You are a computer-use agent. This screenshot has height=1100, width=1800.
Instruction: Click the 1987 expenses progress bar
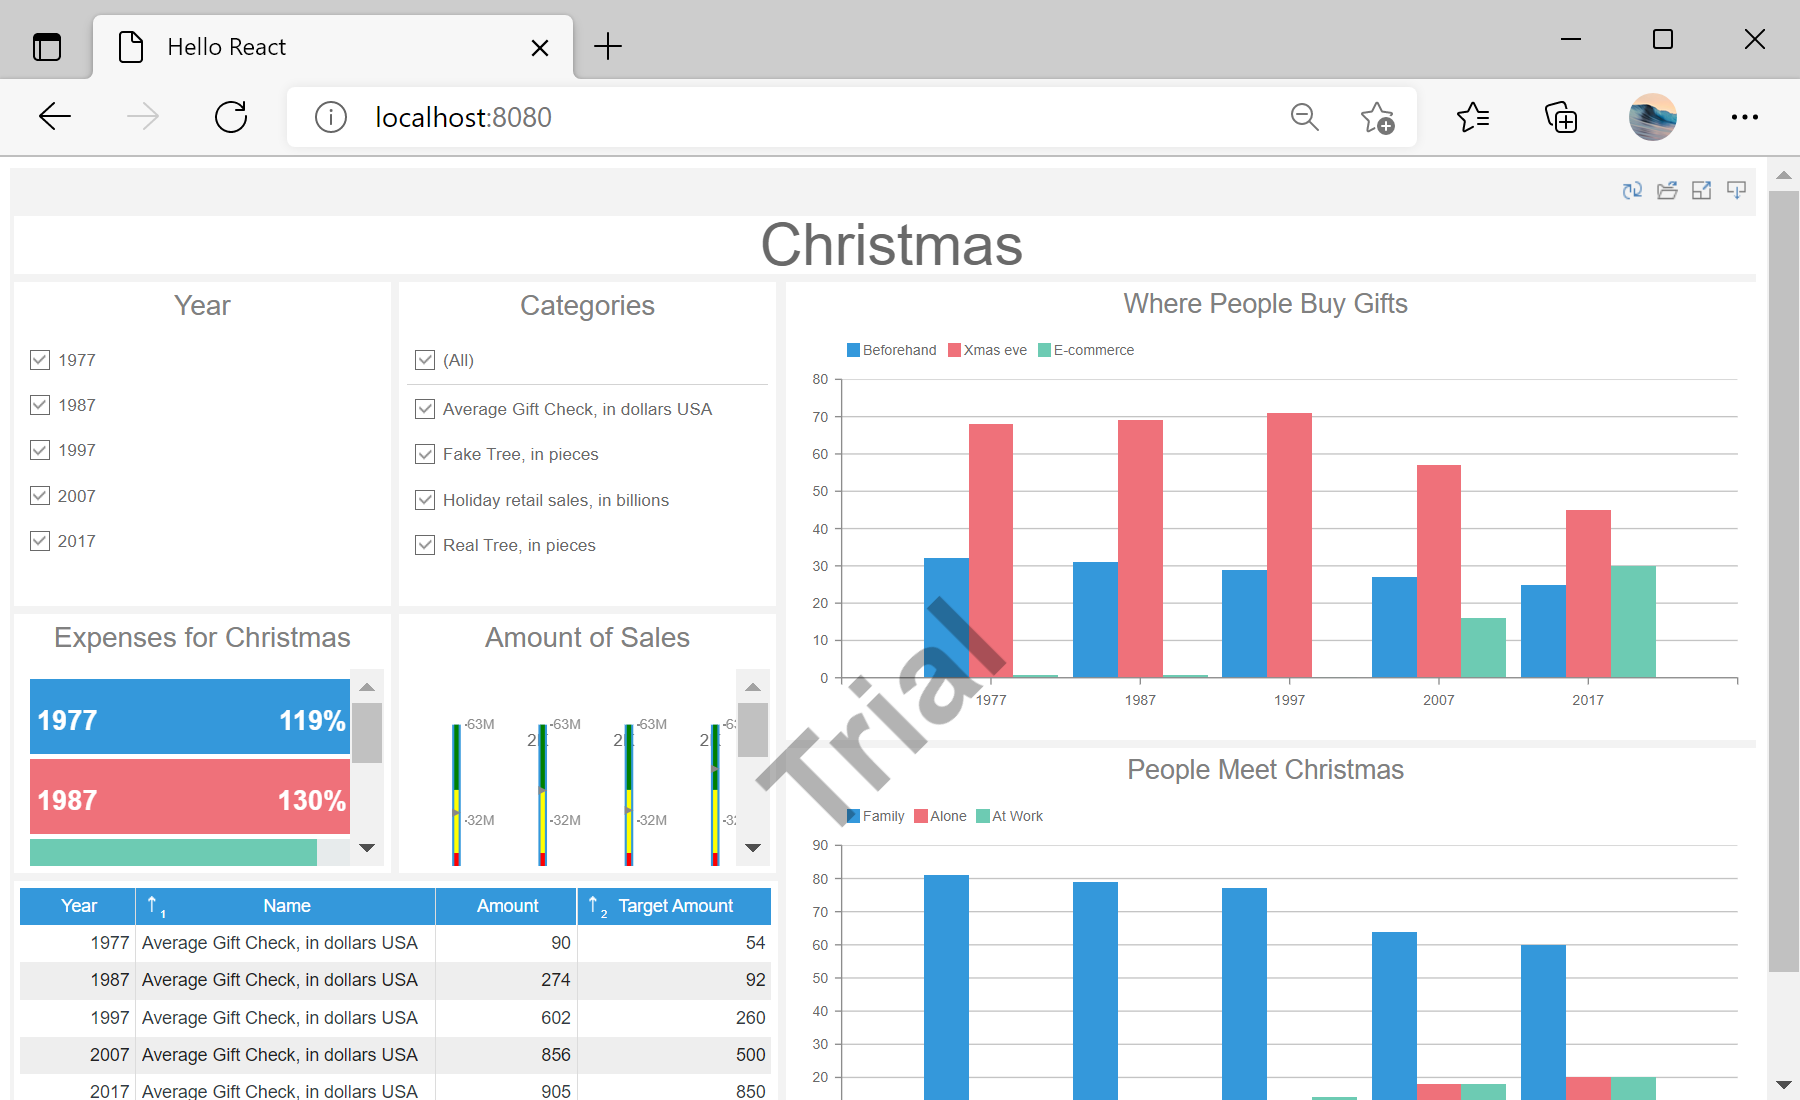pos(189,797)
